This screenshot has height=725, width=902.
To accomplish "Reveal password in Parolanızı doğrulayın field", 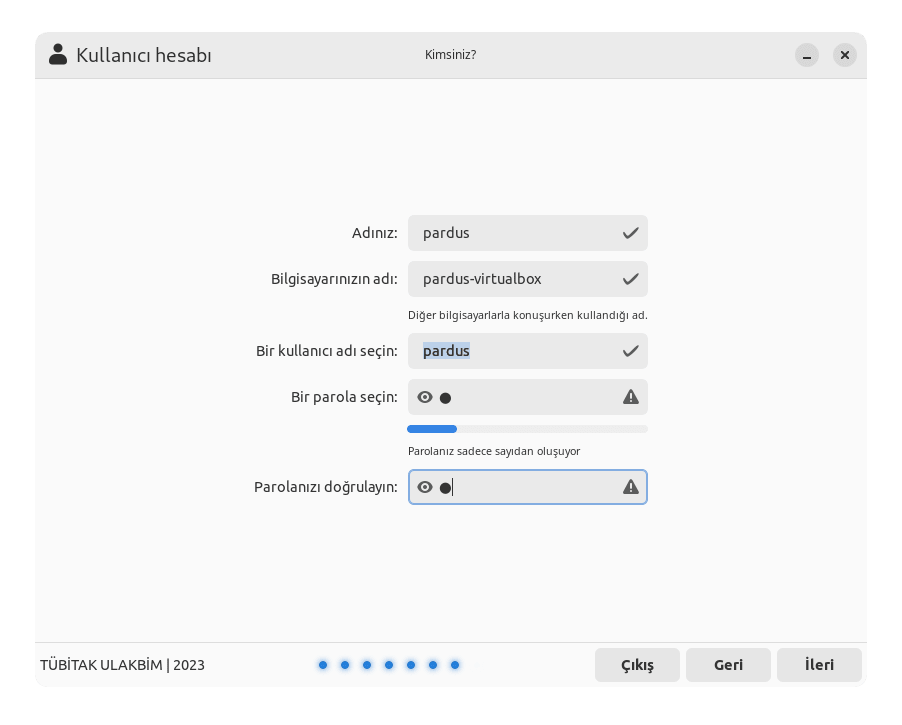I will coord(425,487).
